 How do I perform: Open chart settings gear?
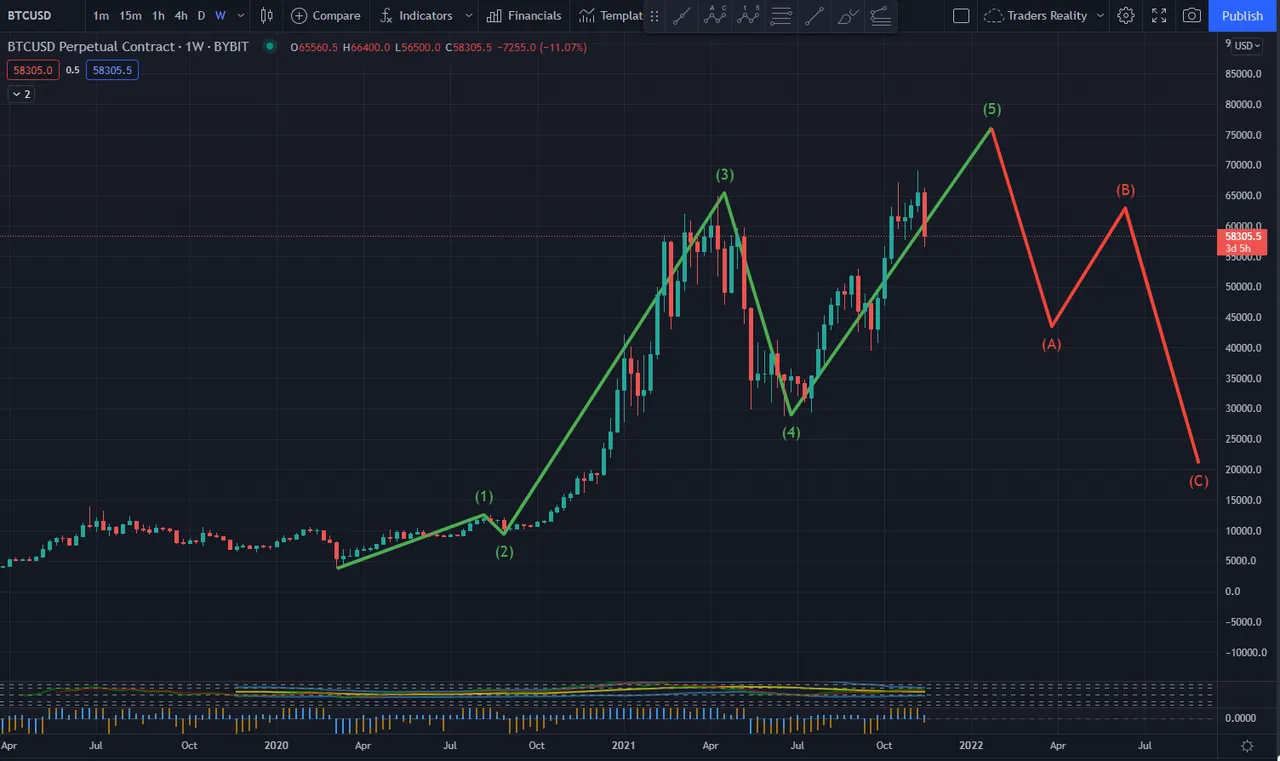(x=1126, y=16)
